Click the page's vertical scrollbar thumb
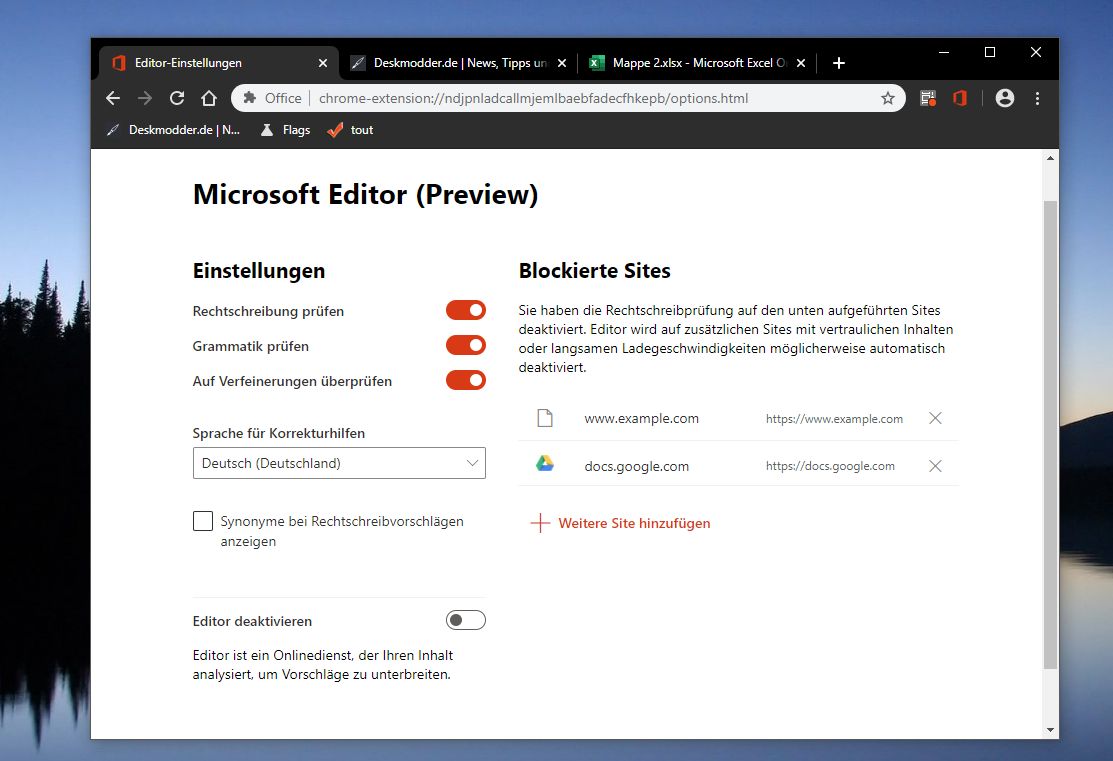1113x761 pixels. pos(1051,434)
